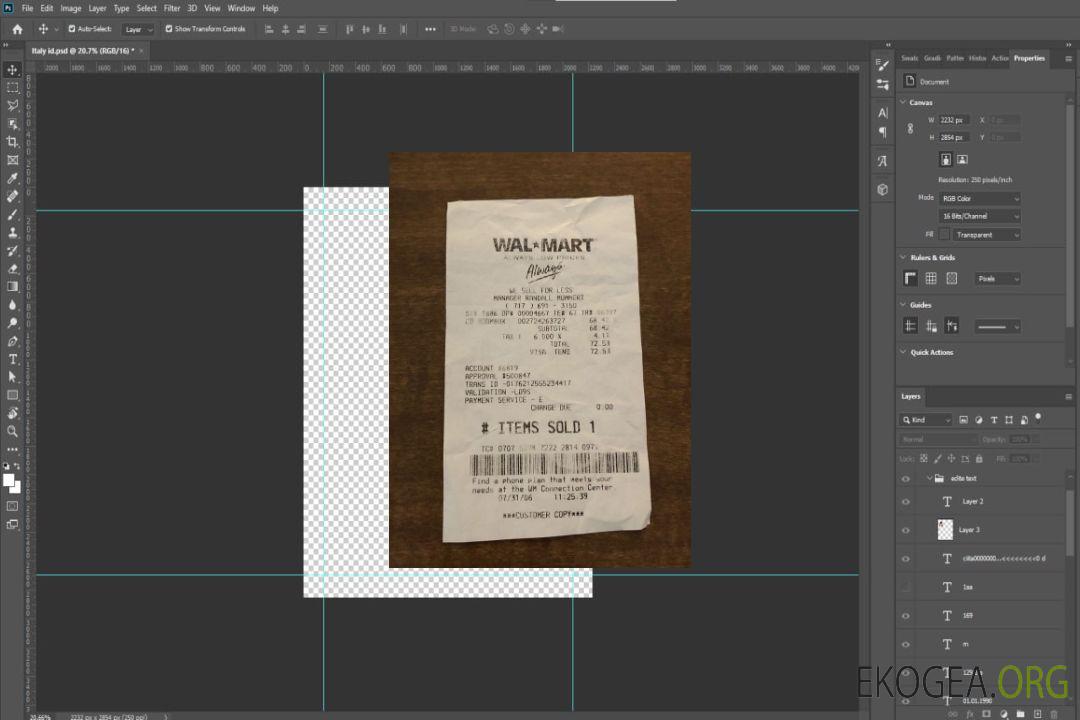This screenshot has width=1080, height=720.
Task: Open the Paragraph panel icon
Action: tap(882, 132)
